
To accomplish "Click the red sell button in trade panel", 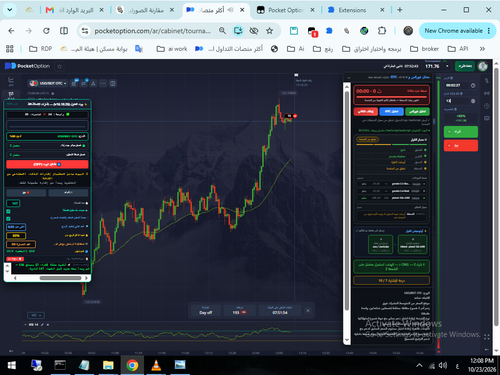I will 461,146.
